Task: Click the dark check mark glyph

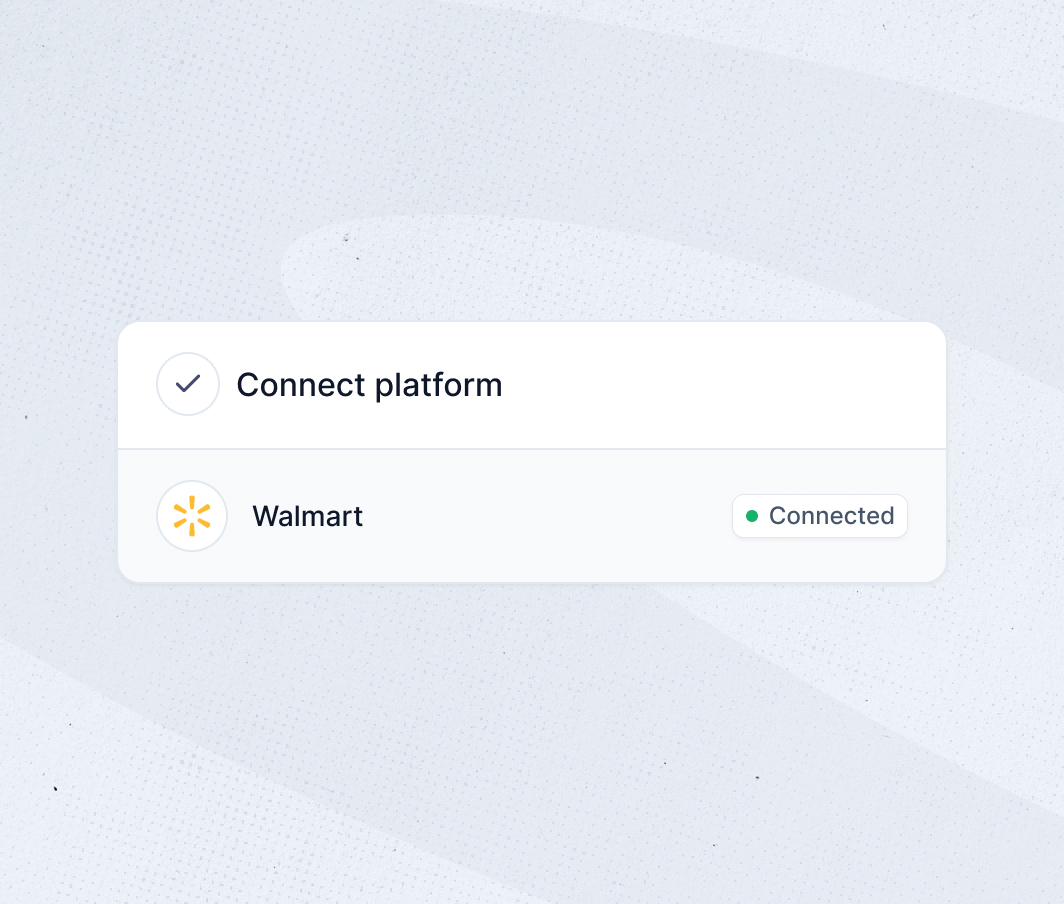Action: coord(188,384)
